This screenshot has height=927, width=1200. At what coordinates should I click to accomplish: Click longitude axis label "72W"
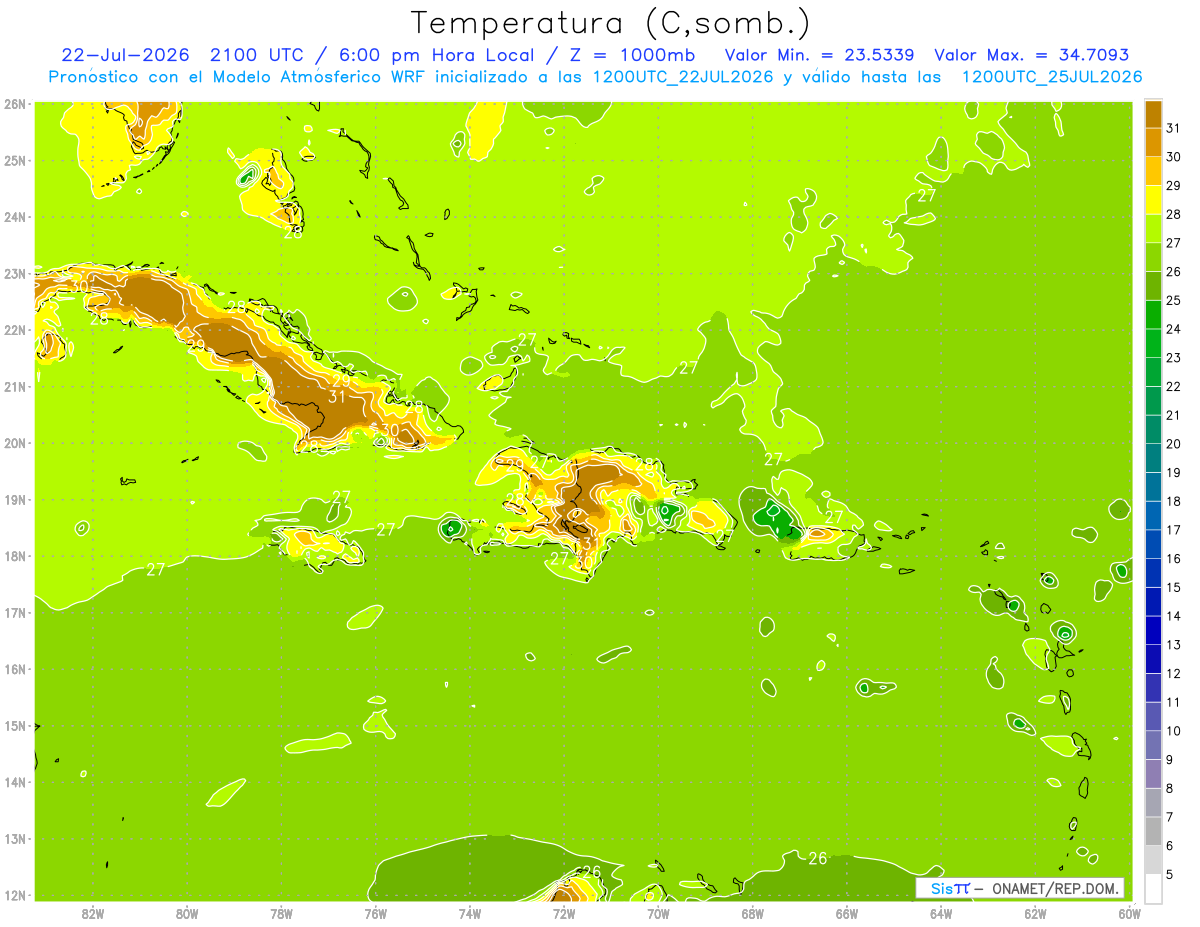click(564, 913)
